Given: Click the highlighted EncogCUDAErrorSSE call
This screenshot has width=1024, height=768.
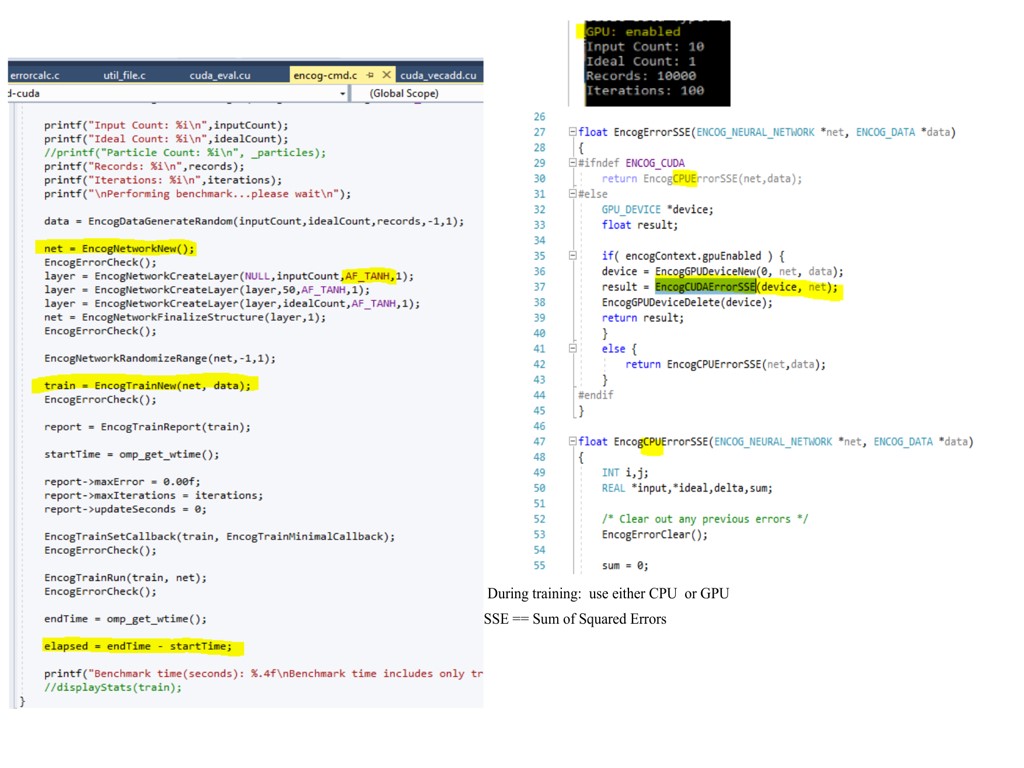Looking at the screenshot, I should tap(705, 287).
